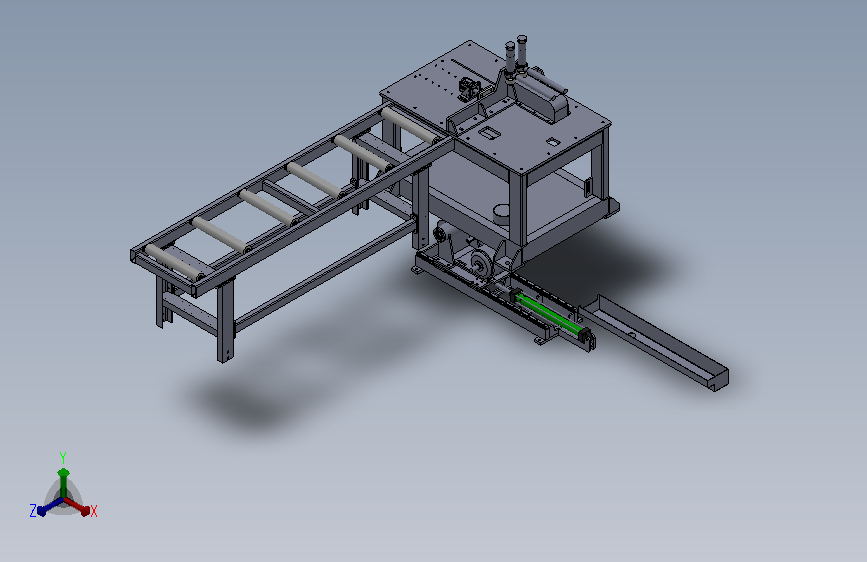Select the green pneumatic cylinder in the model
This screenshot has height=562, width=867.
549,314
